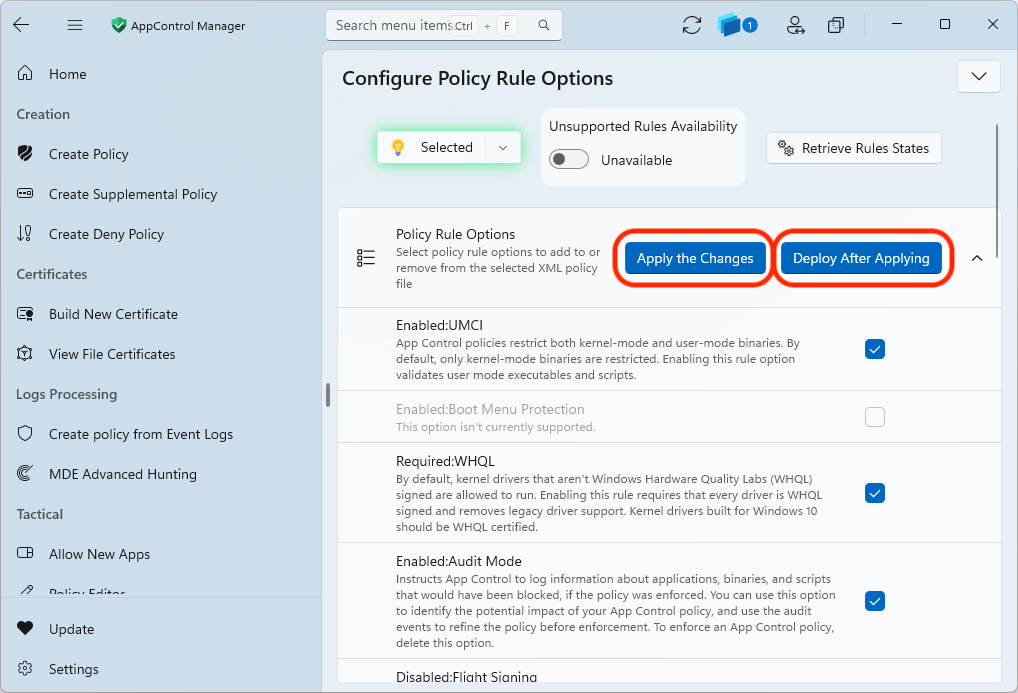This screenshot has width=1018, height=693.
Task: Open the blue cube notification icon
Action: click(737, 25)
